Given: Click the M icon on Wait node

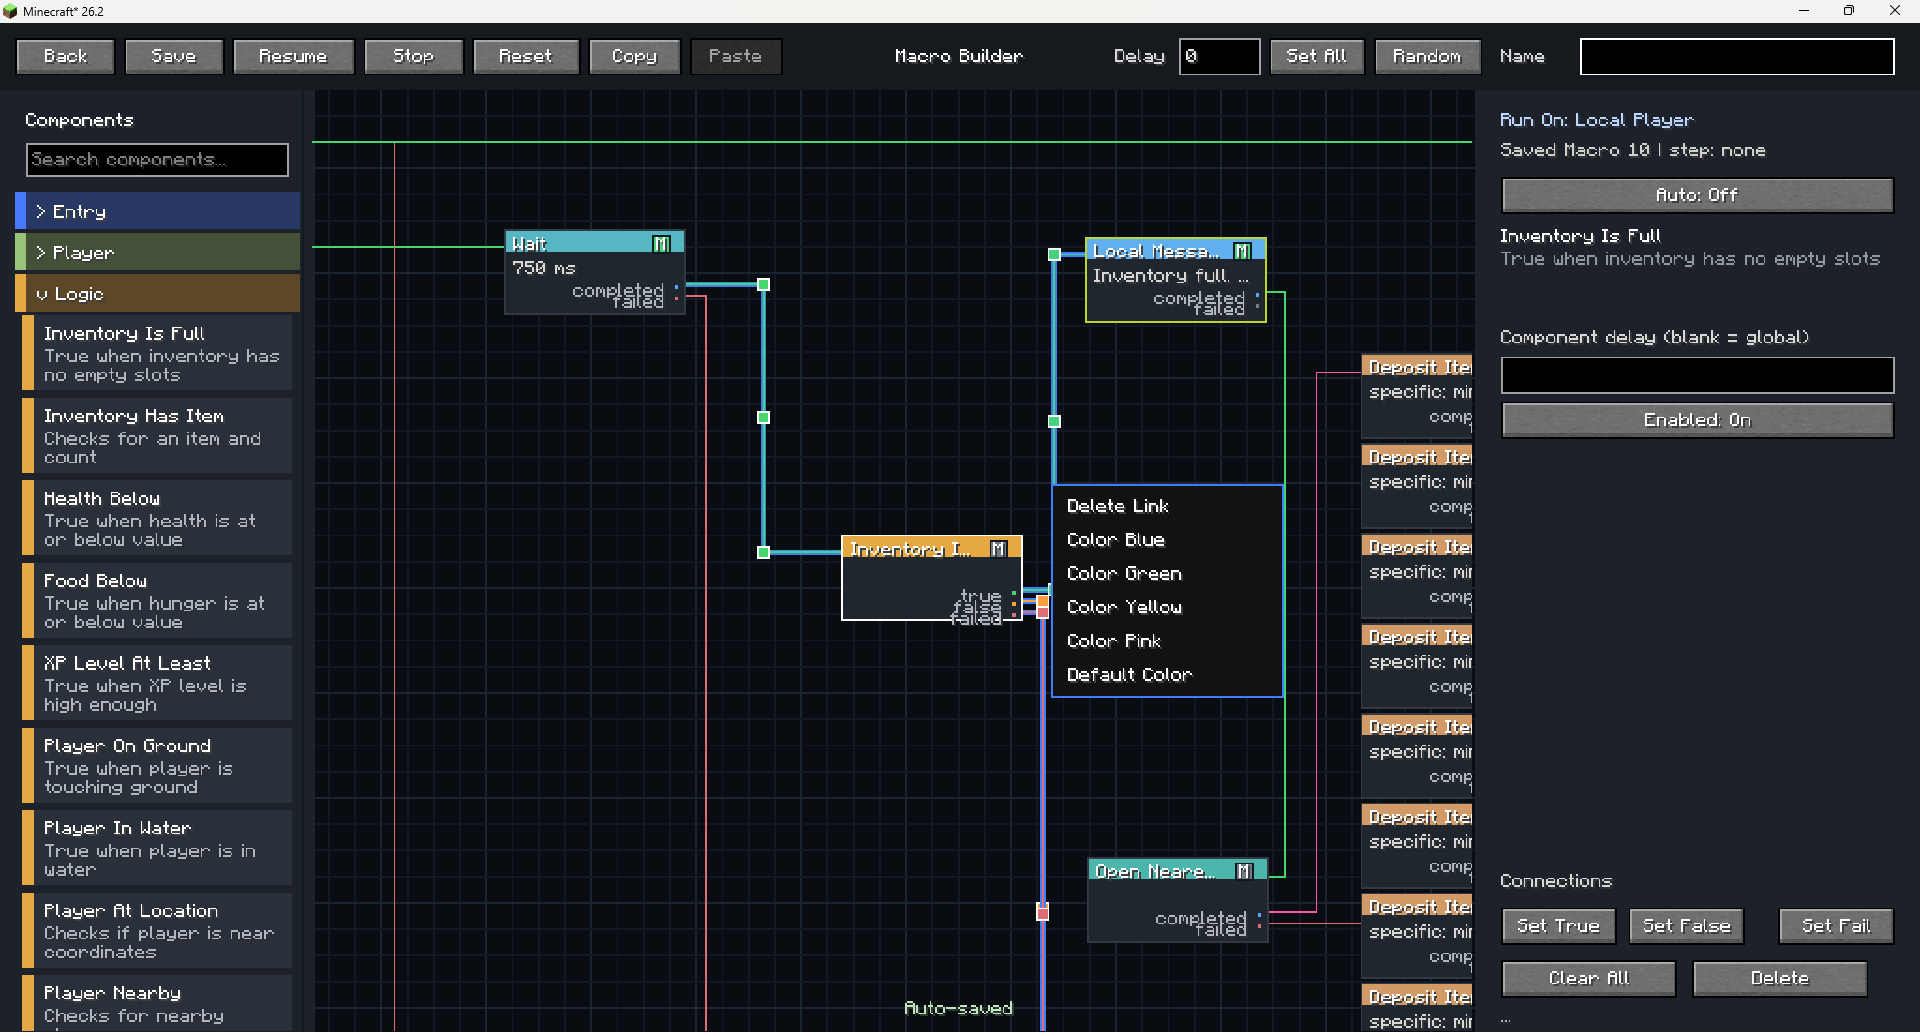Looking at the screenshot, I should click(661, 244).
